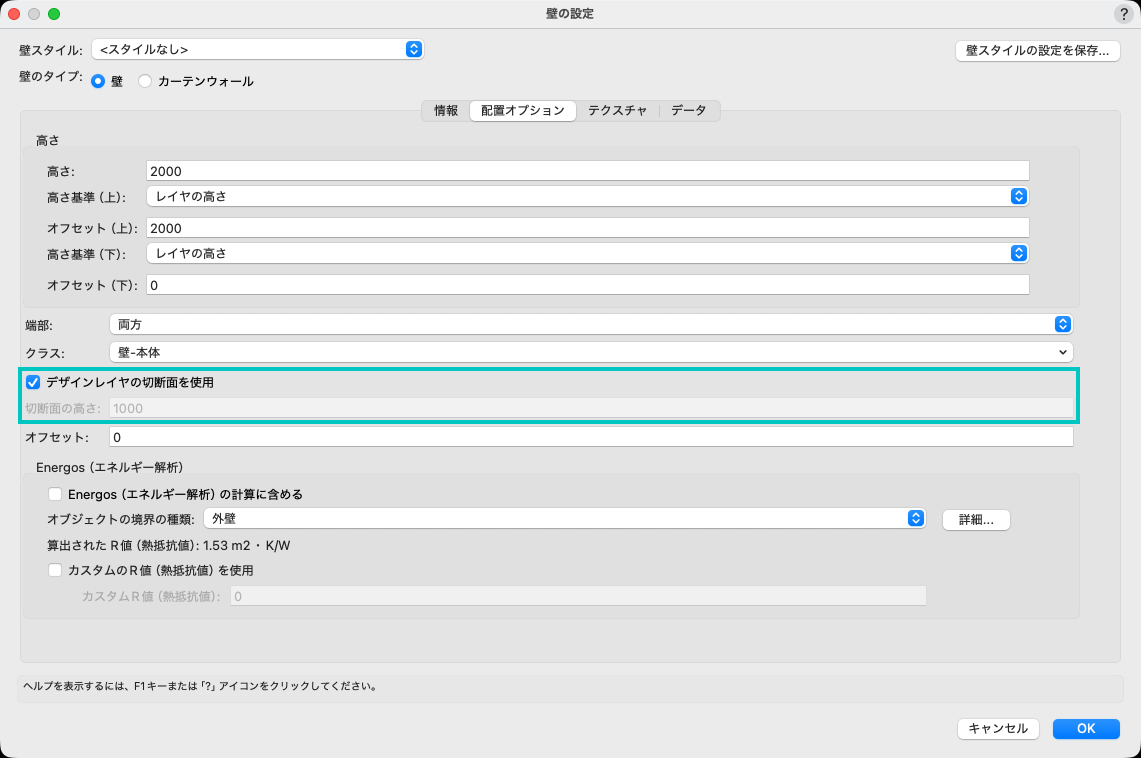Enable カスタムのR値 checkbox
Image resolution: width=1141 pixels, height=758 pixels.
pos(55,570)
